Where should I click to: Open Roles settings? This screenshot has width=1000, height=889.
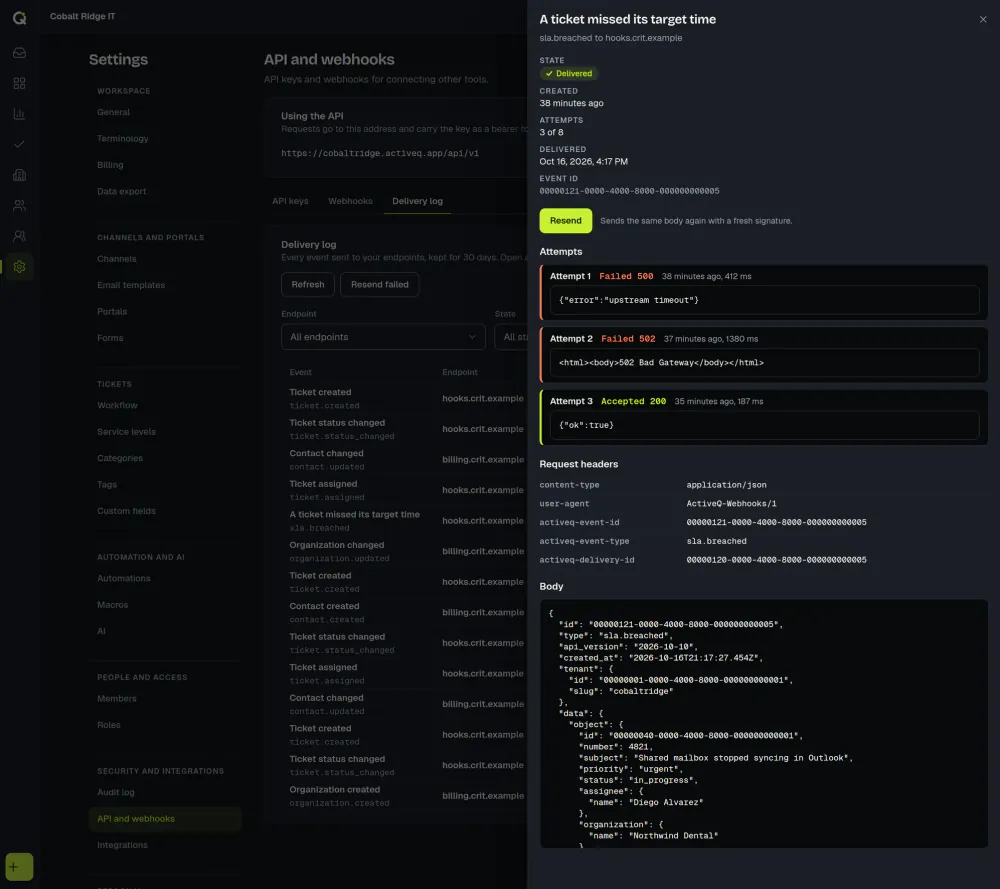click(x=109, y=725)
